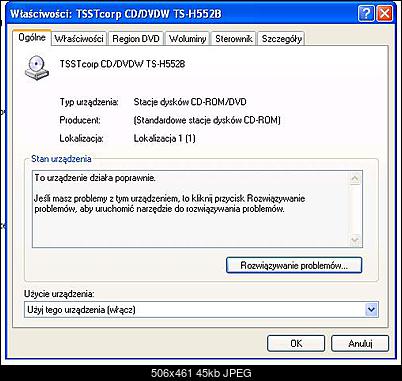This screenshot has width=402, height=381.
Task: Click the text To urządzenie działa poprawnie
Action: pyautogui.click(x=95, y=178)
